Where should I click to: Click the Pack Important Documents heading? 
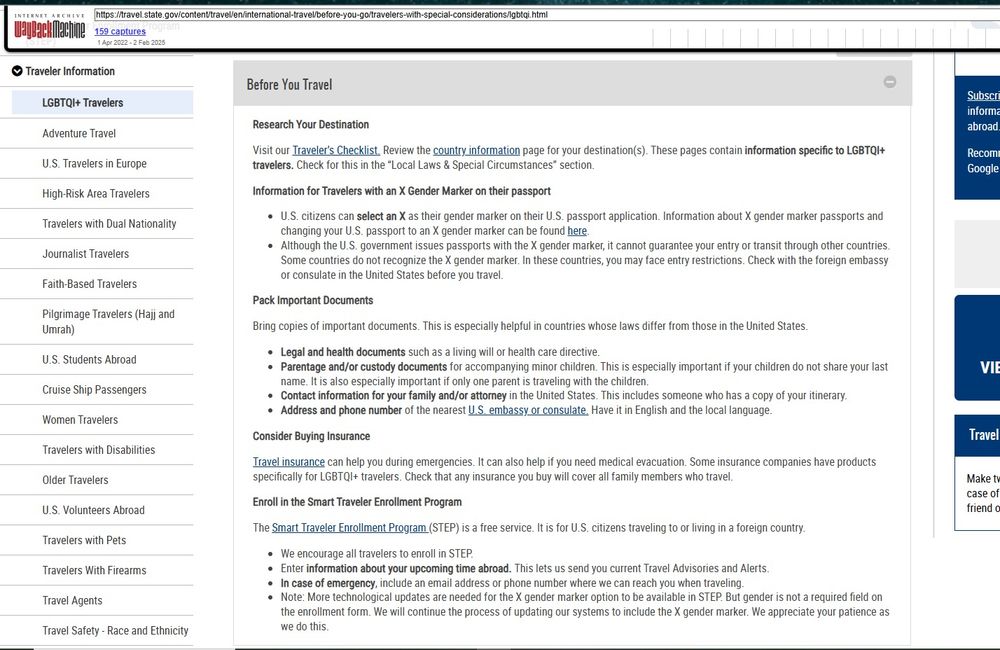[312, 300]
